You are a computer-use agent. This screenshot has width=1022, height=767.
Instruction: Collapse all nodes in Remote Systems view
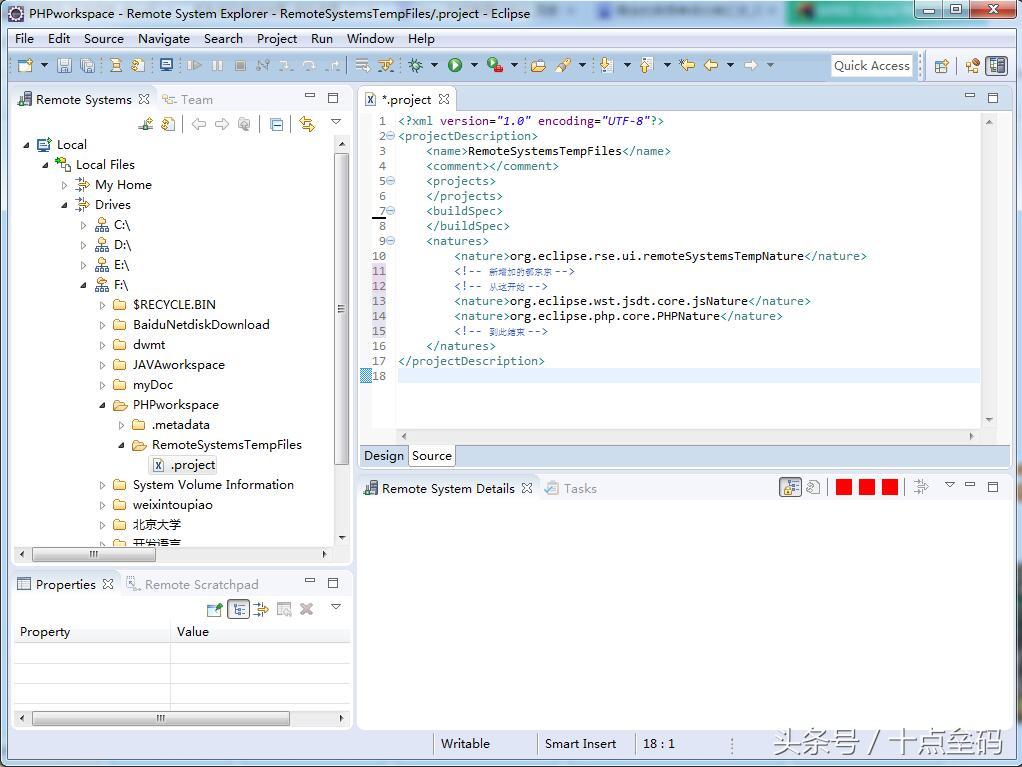(x=277, y=125)
